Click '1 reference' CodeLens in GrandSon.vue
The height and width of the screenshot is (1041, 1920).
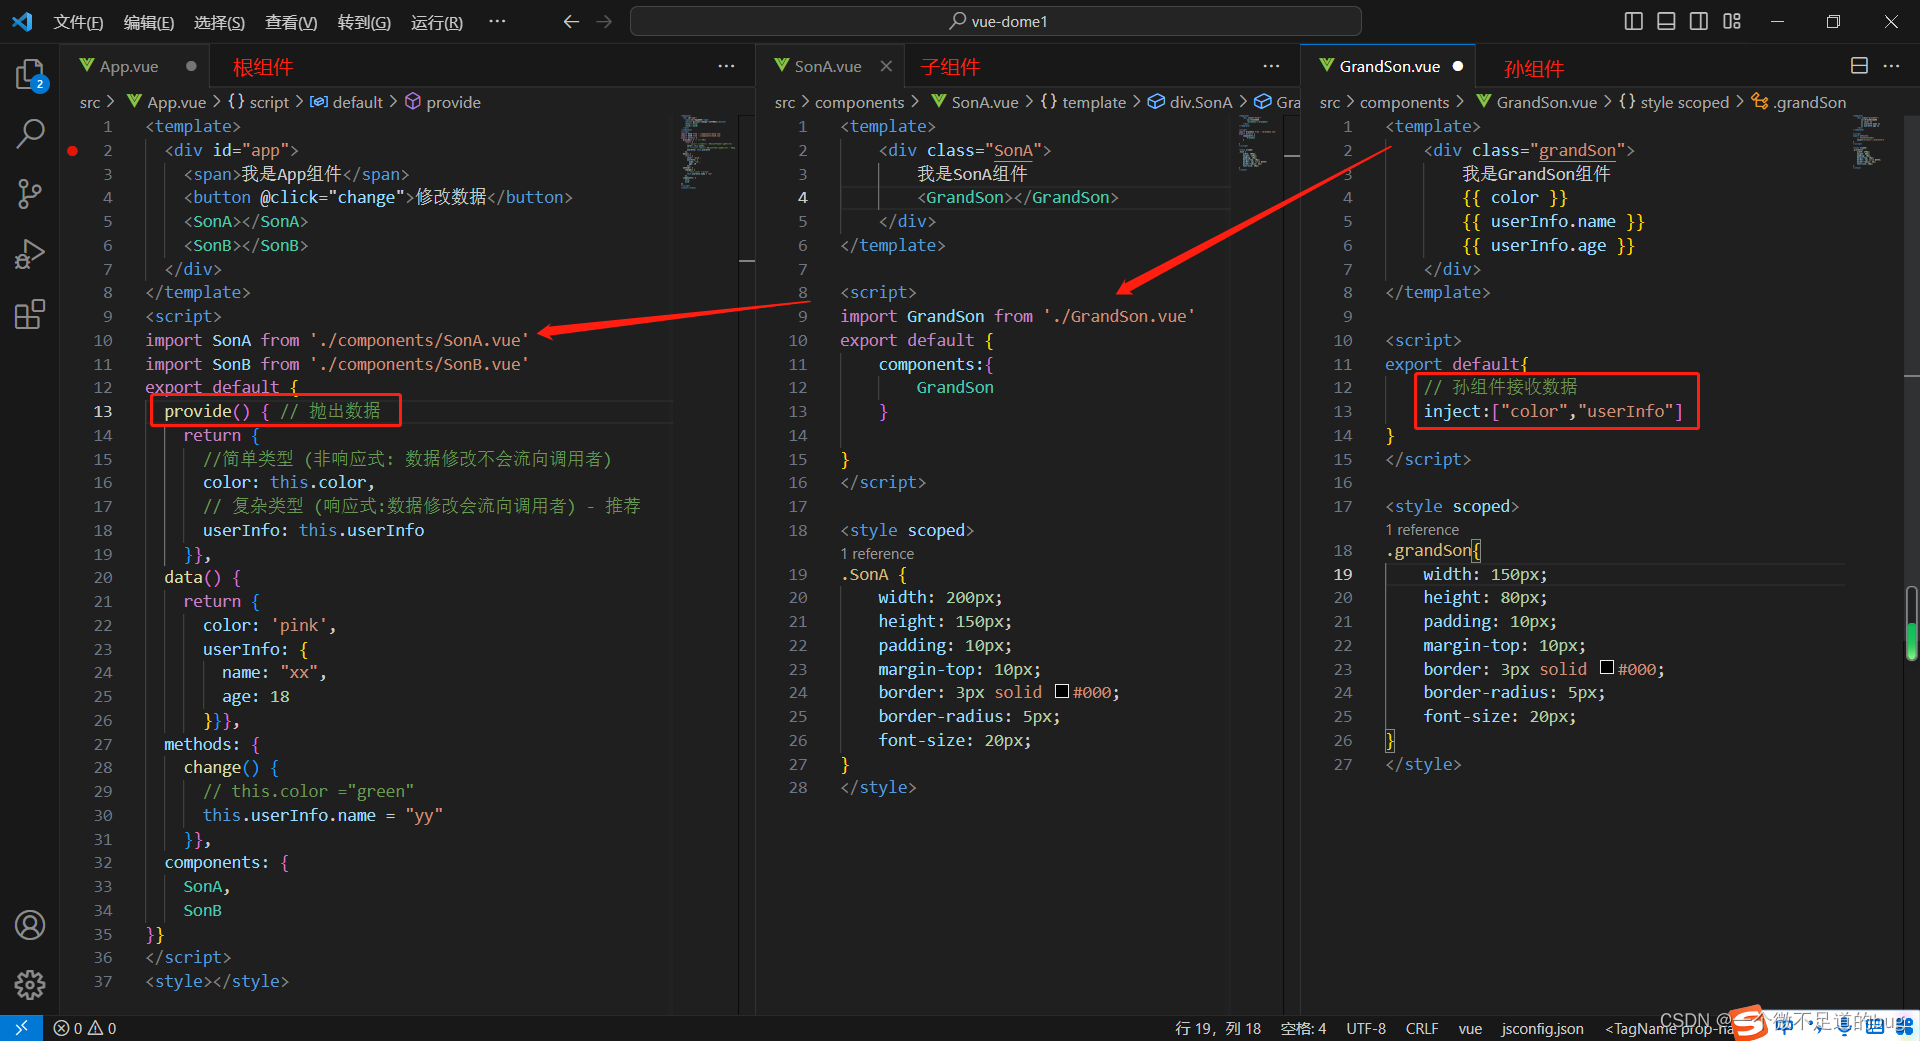1422,530
